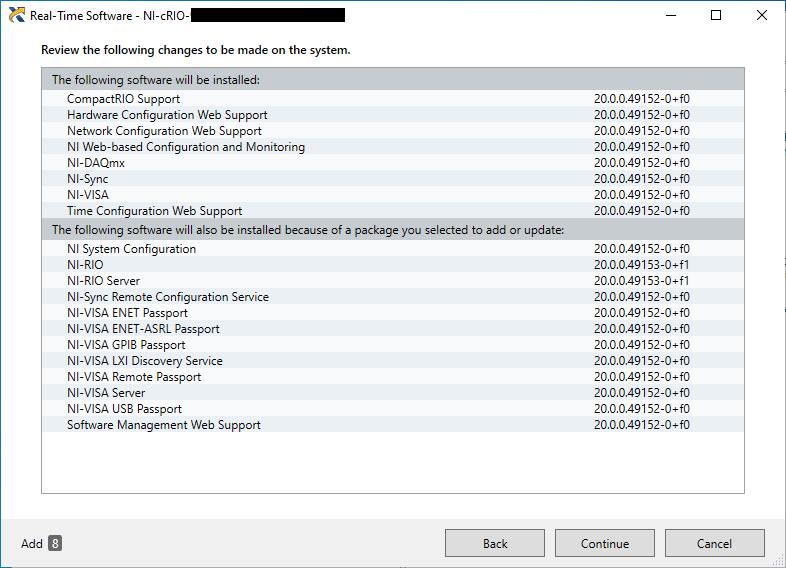786x568 pixels.
Task: Select the NI-RIO Server entry
Action: click(104, 281)
